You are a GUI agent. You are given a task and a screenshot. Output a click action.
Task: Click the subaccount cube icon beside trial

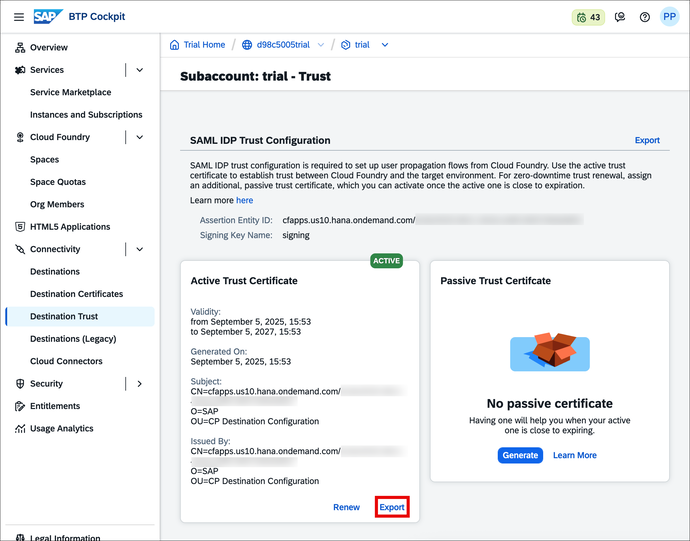coord(345,45)
